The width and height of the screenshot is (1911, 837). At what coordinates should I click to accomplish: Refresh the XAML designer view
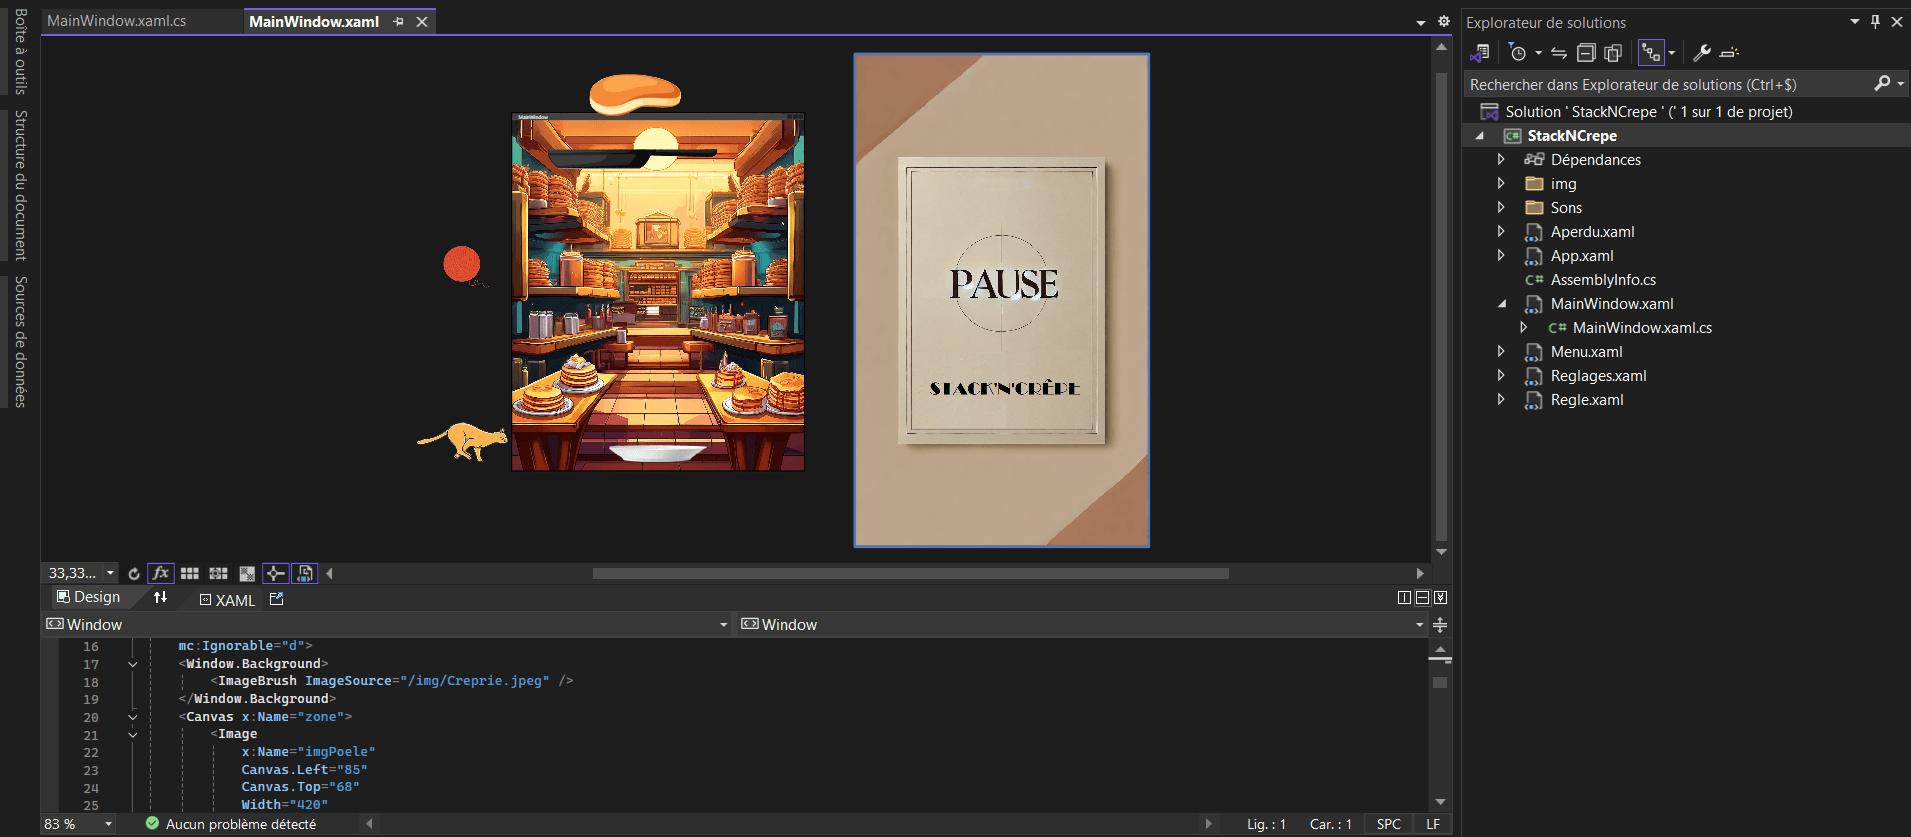[134, 574]
